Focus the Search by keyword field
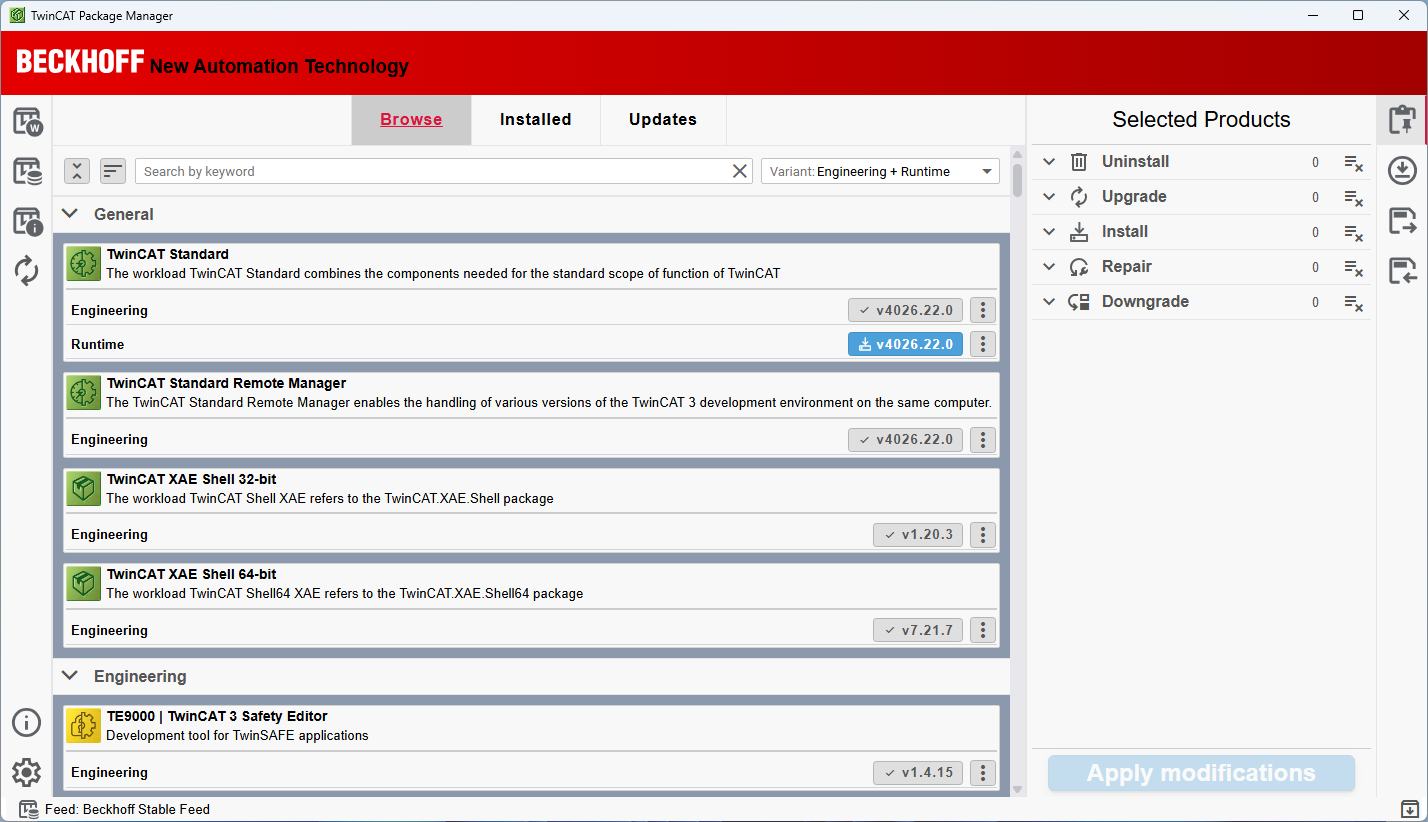 click(435, 171)
